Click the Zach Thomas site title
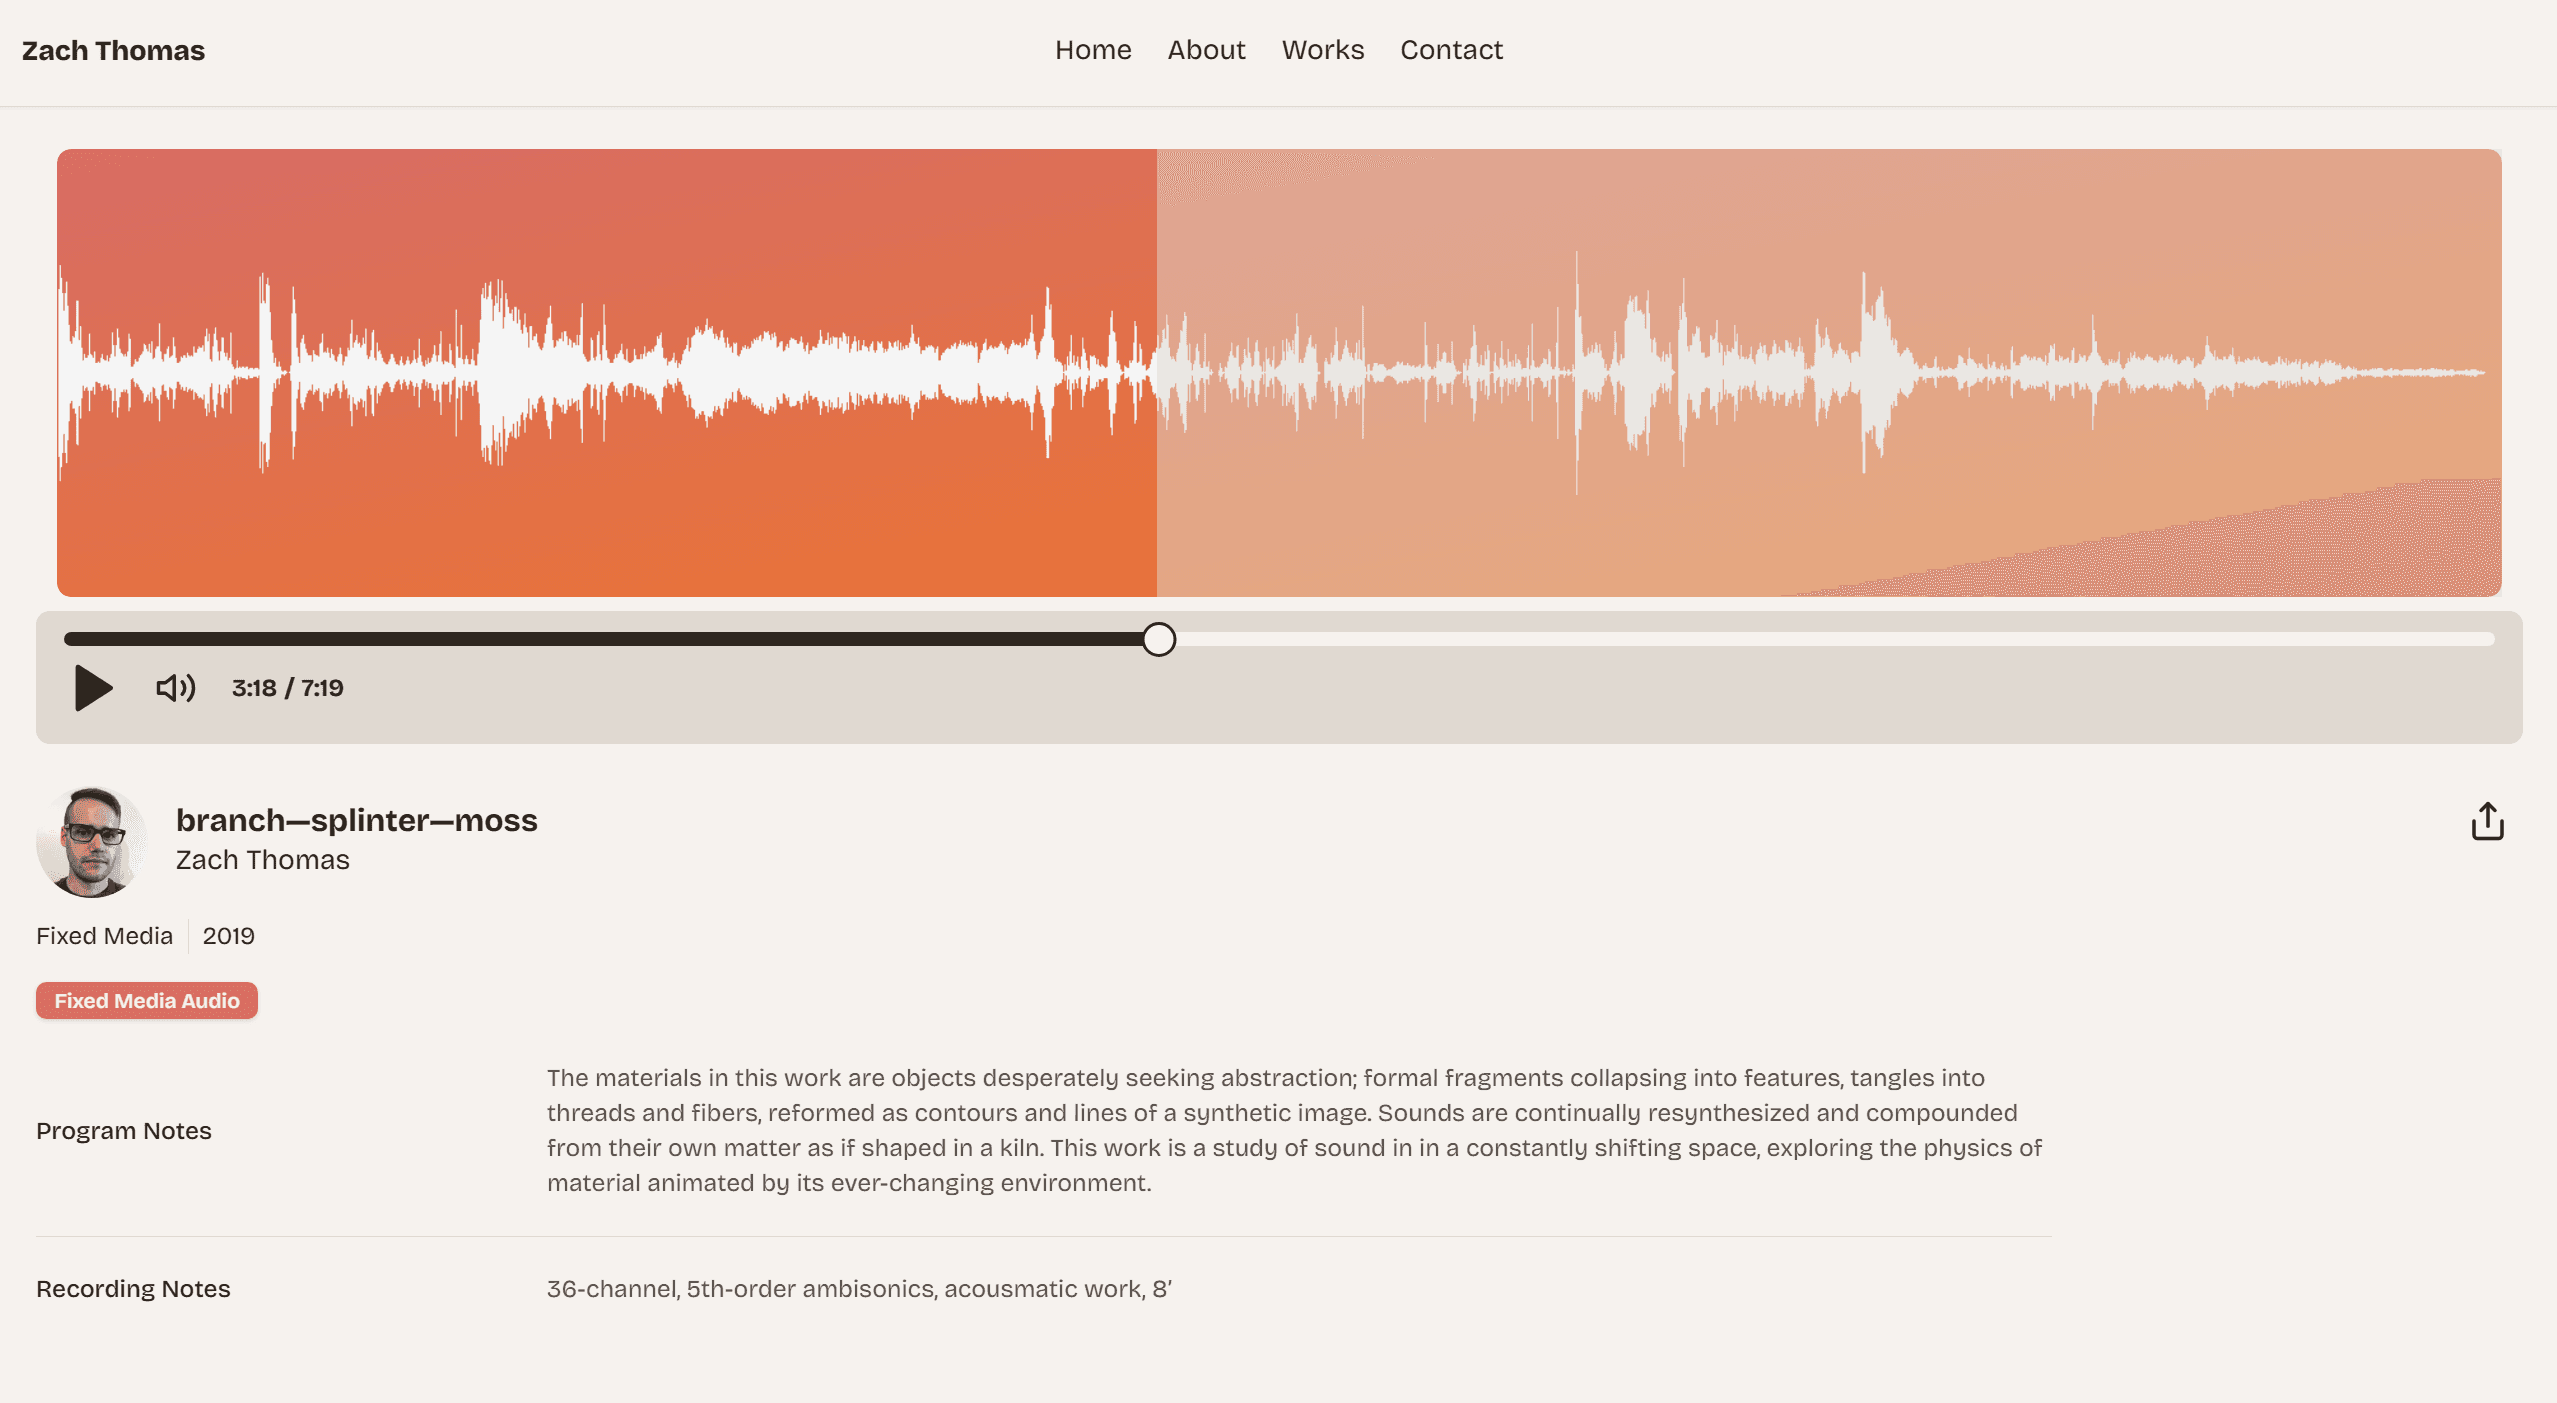Viewport: 2557px width, 1403px height. tap(113, 49)
